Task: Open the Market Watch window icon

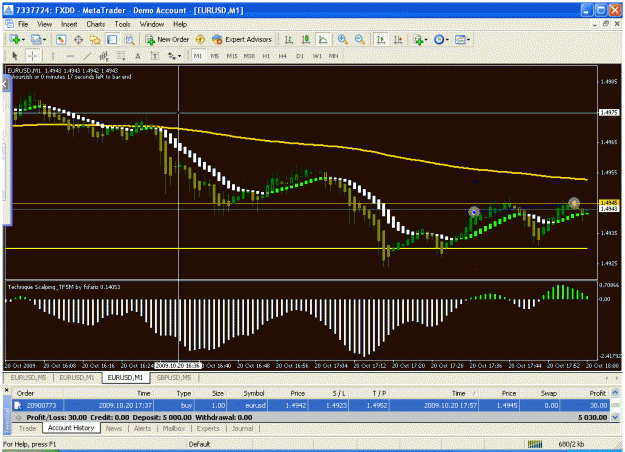Action: (61, 39)
